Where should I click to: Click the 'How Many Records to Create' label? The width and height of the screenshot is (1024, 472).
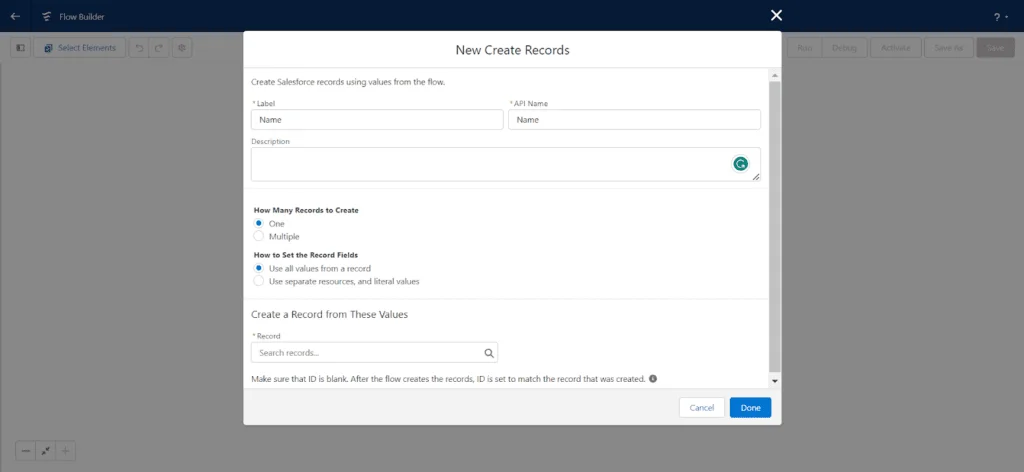[306, 211]
